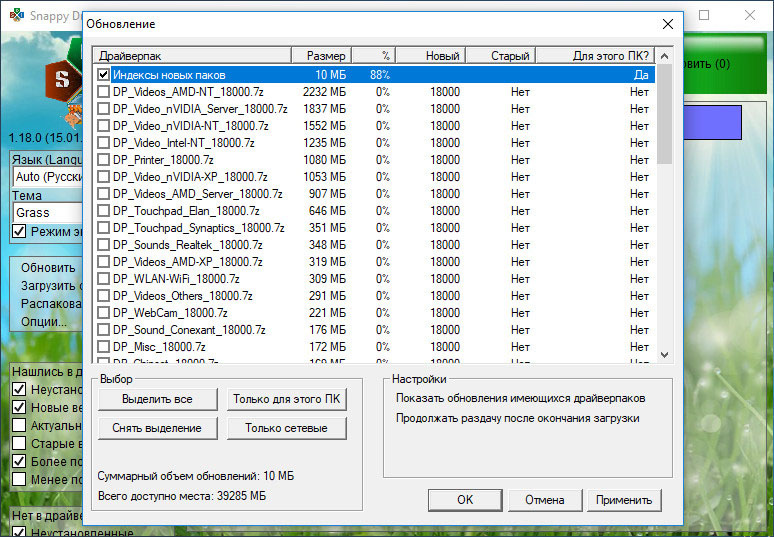This screenshot has width=774, height=537.
Task: Check the DP_Video_nVIDIA_Server_18000.7z checkbox
Action: (x=103, y=109)
